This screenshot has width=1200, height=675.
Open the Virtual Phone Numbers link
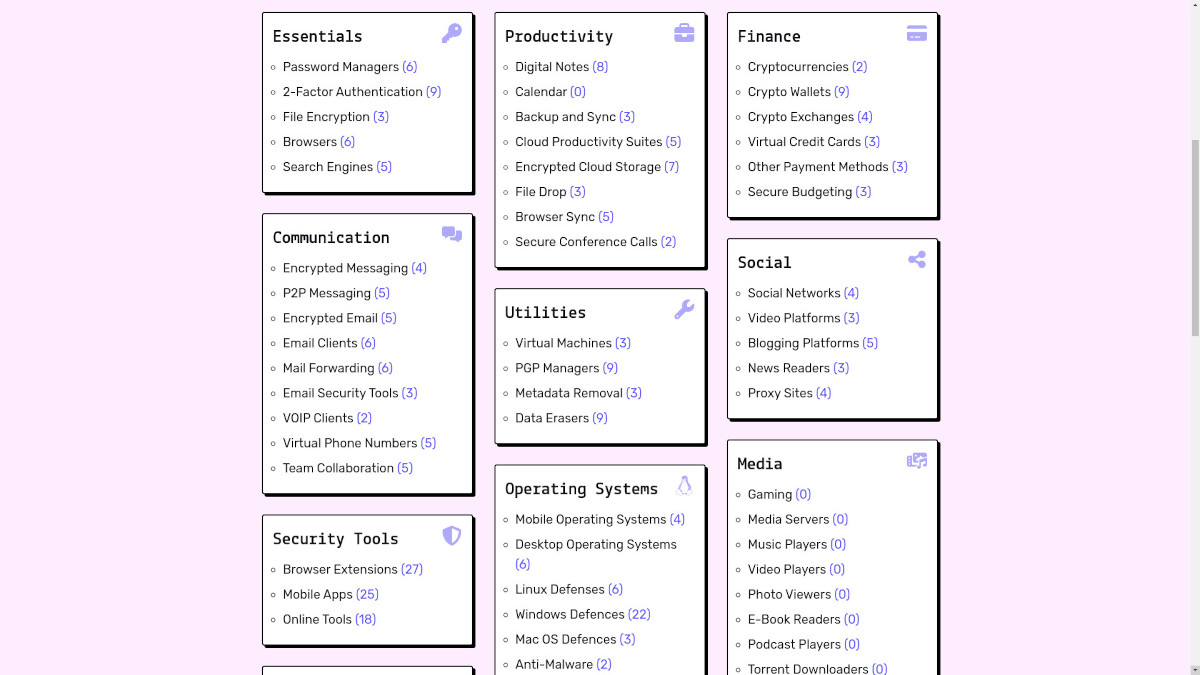(350, 443)
